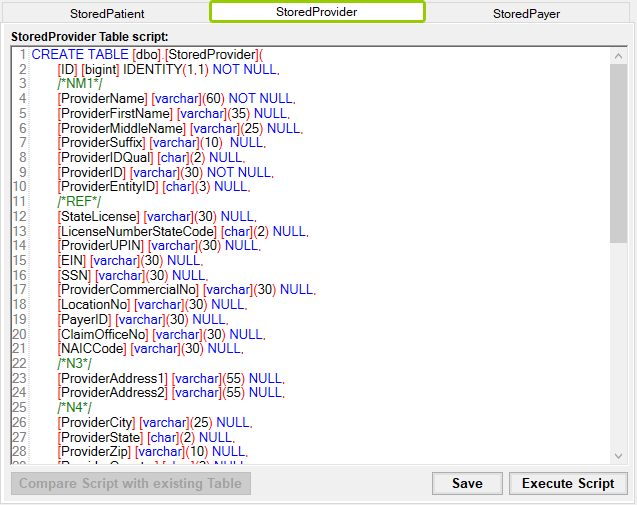Viewport: 637px width, 505px height.
Task: Click the [LicenseNumberStateCode] line
Action: point(183,231)
